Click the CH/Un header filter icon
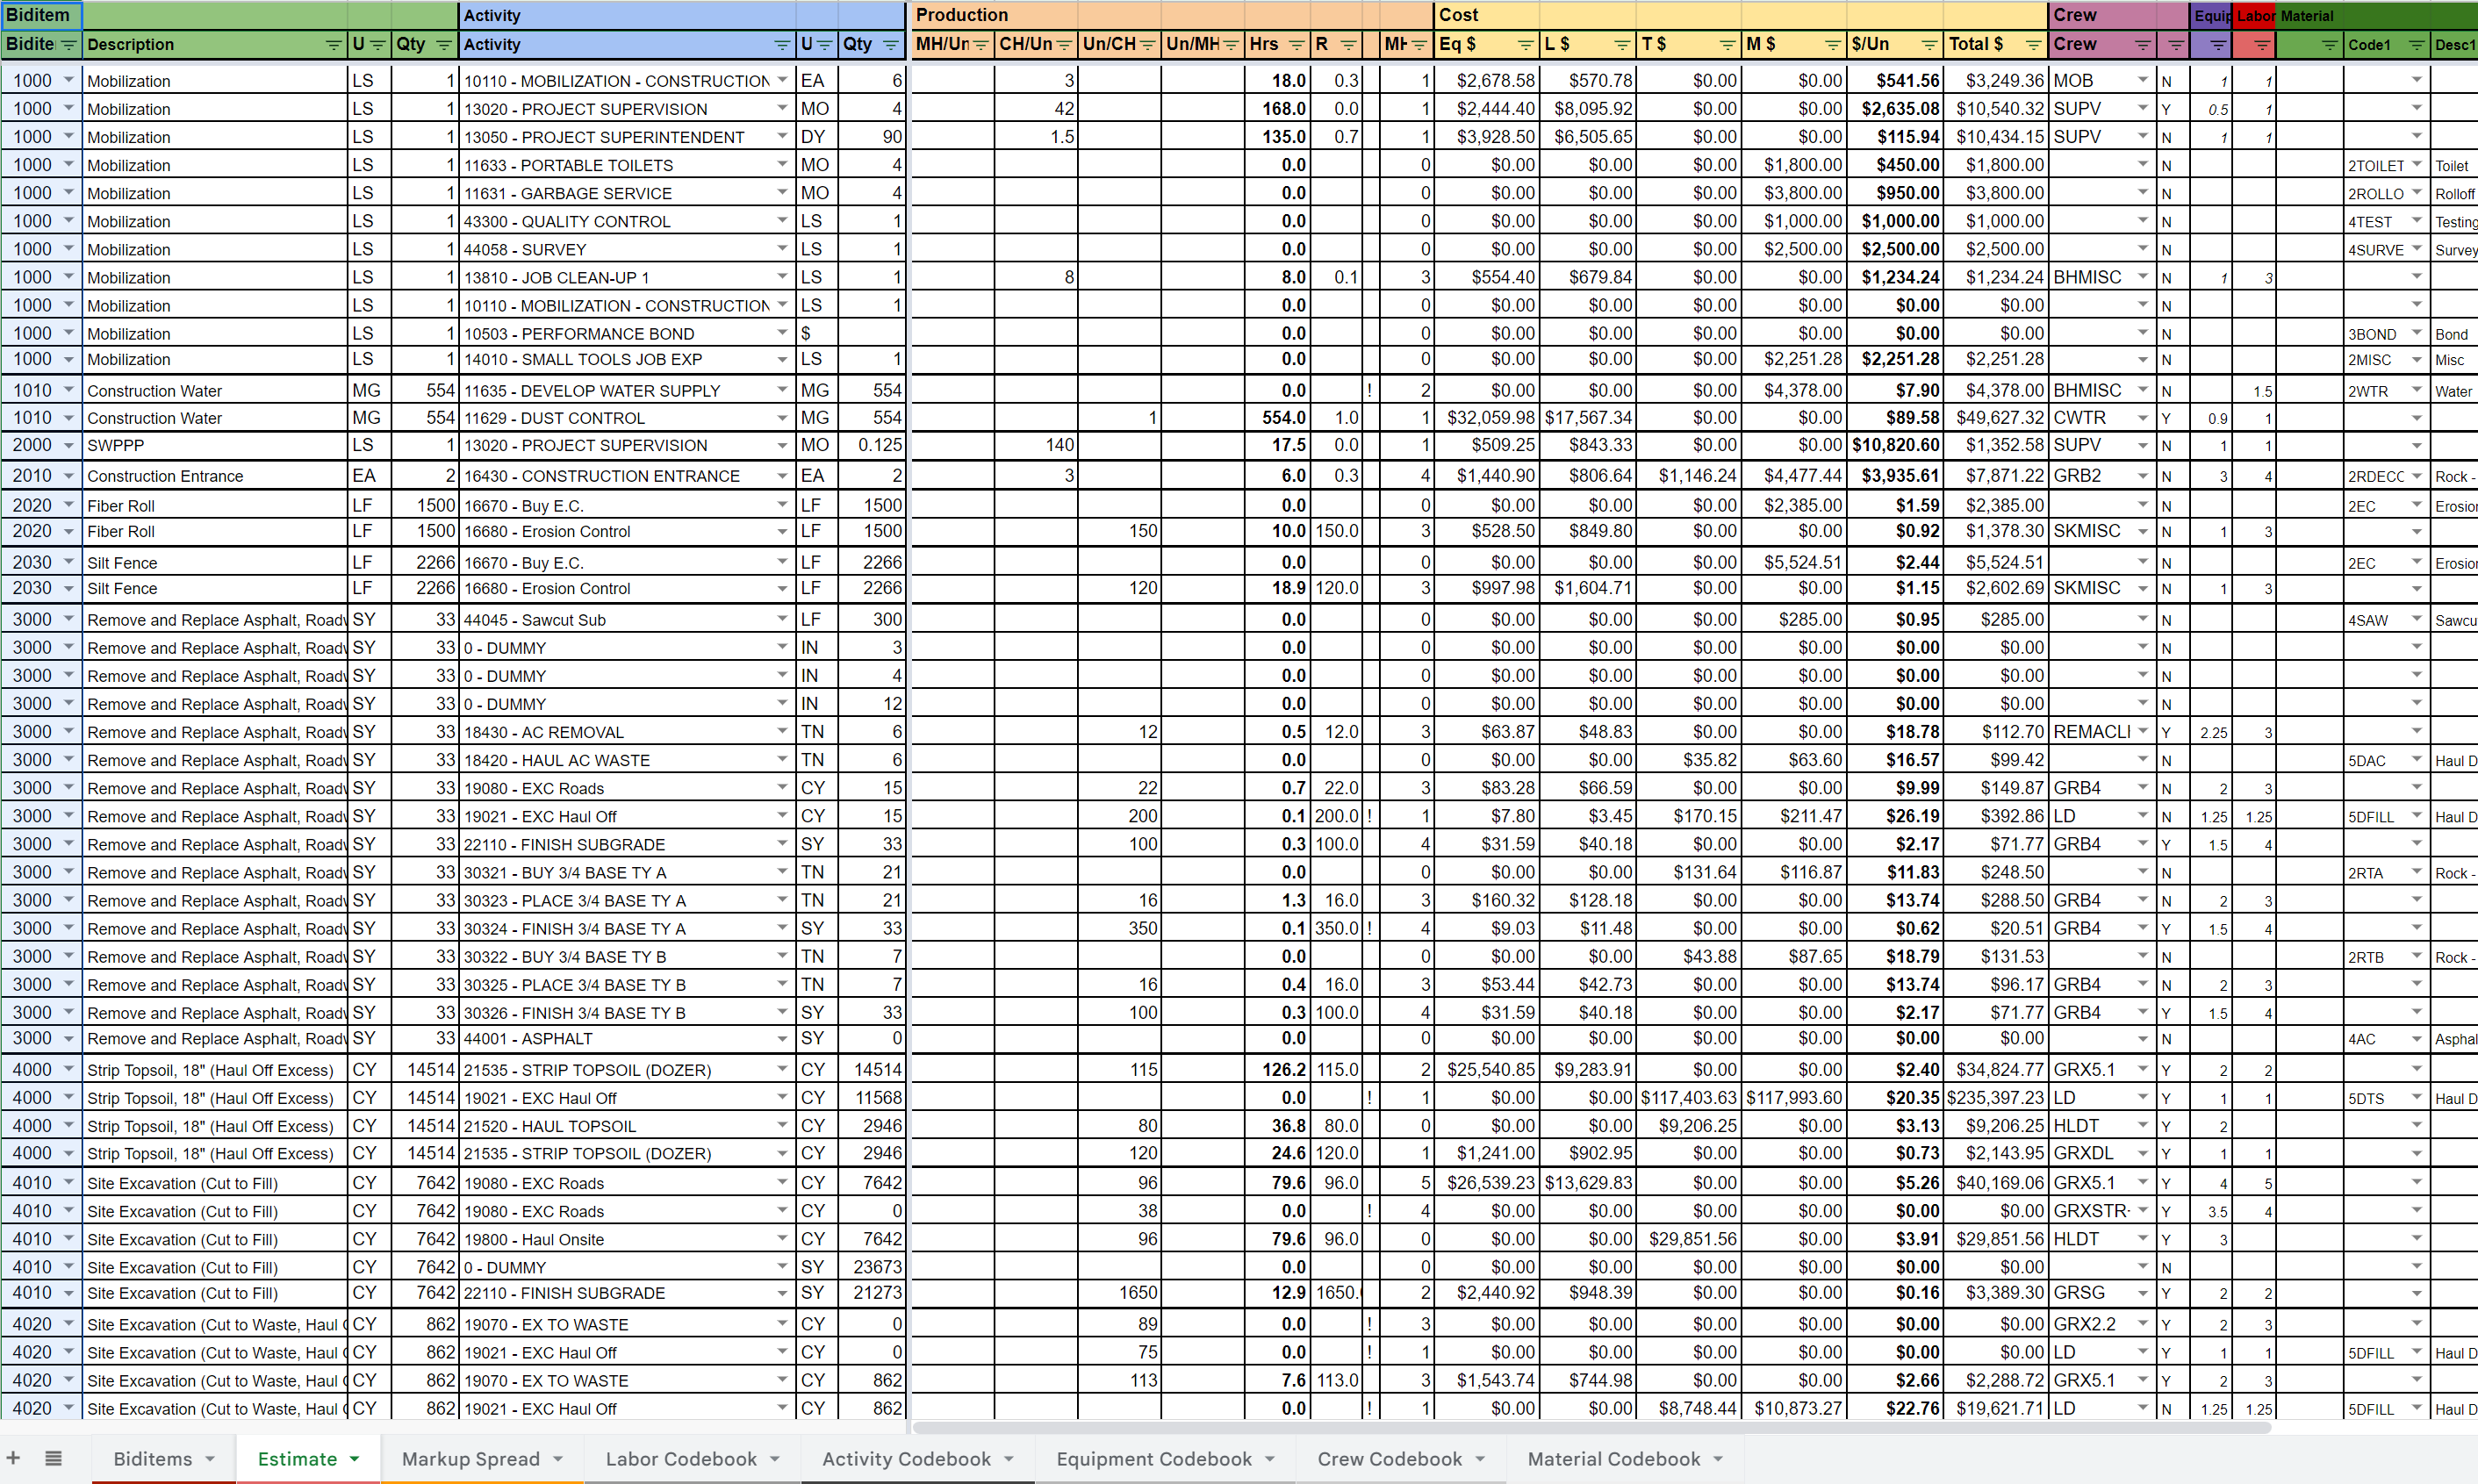 pos(1064,45)
